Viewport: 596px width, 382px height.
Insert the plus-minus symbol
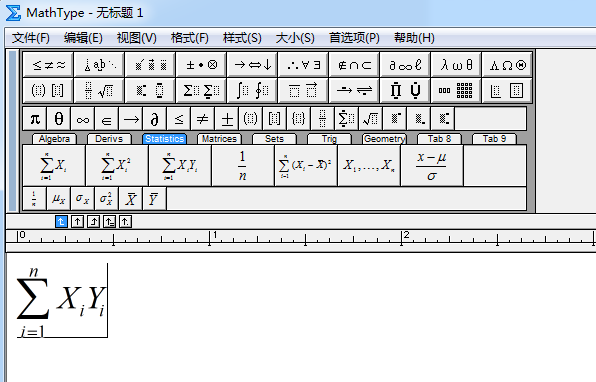[227, 119]
